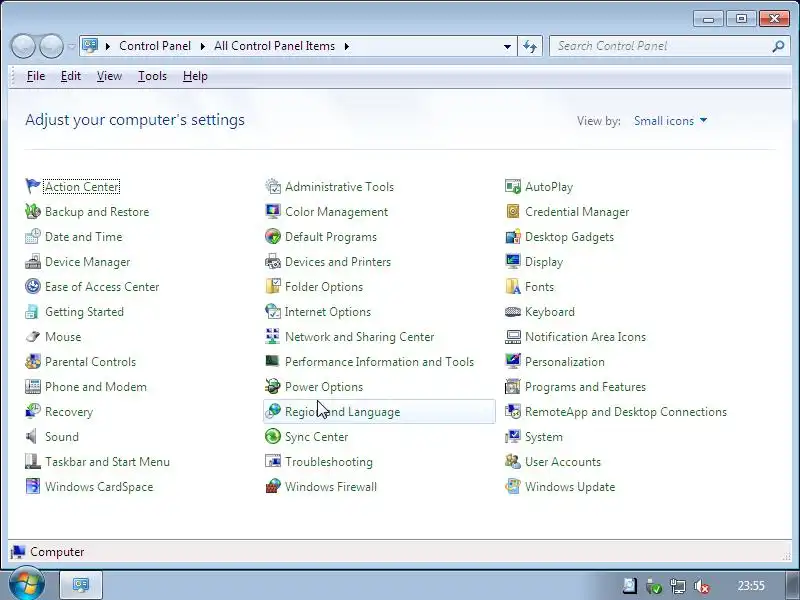Open the Keyboard icon

pos(513,311)
